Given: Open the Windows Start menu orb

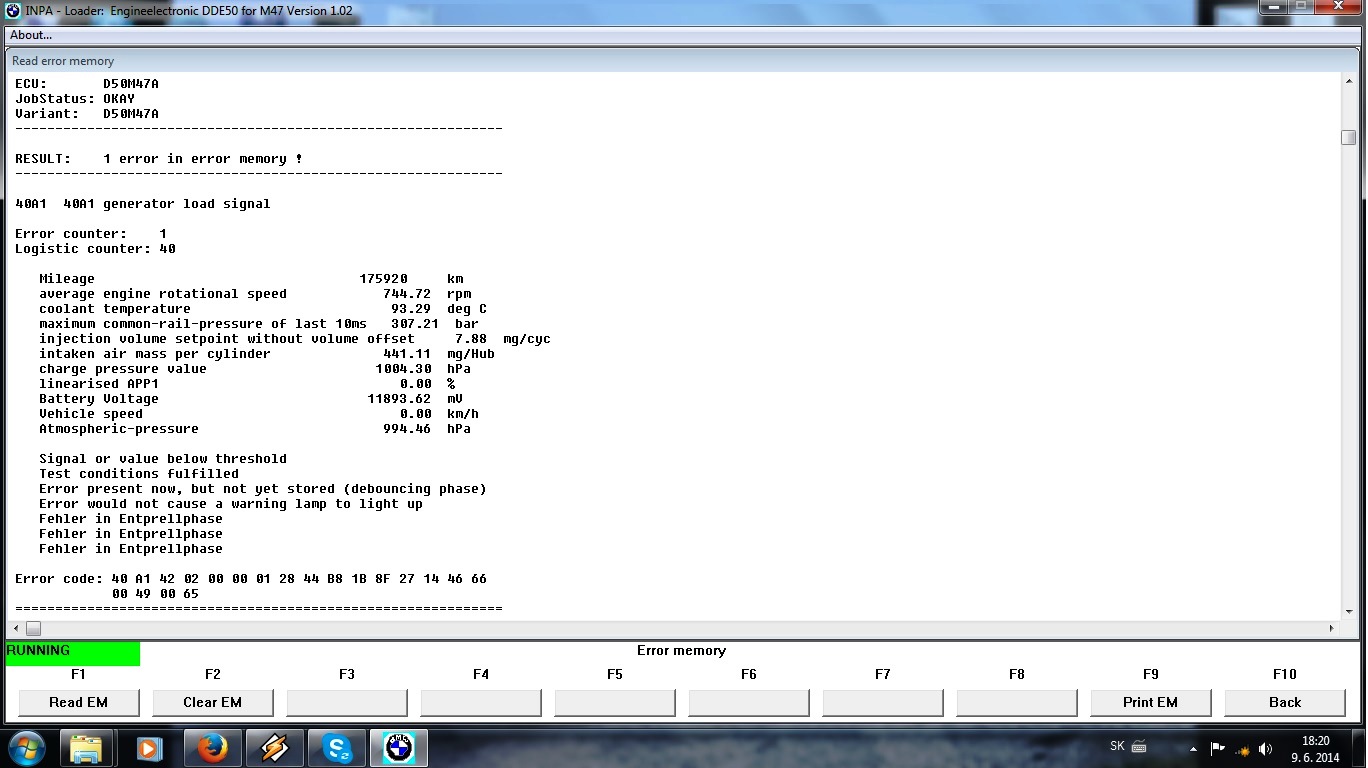Looking at the screenshot, I should pyautogui.click(x=26, y=747).
